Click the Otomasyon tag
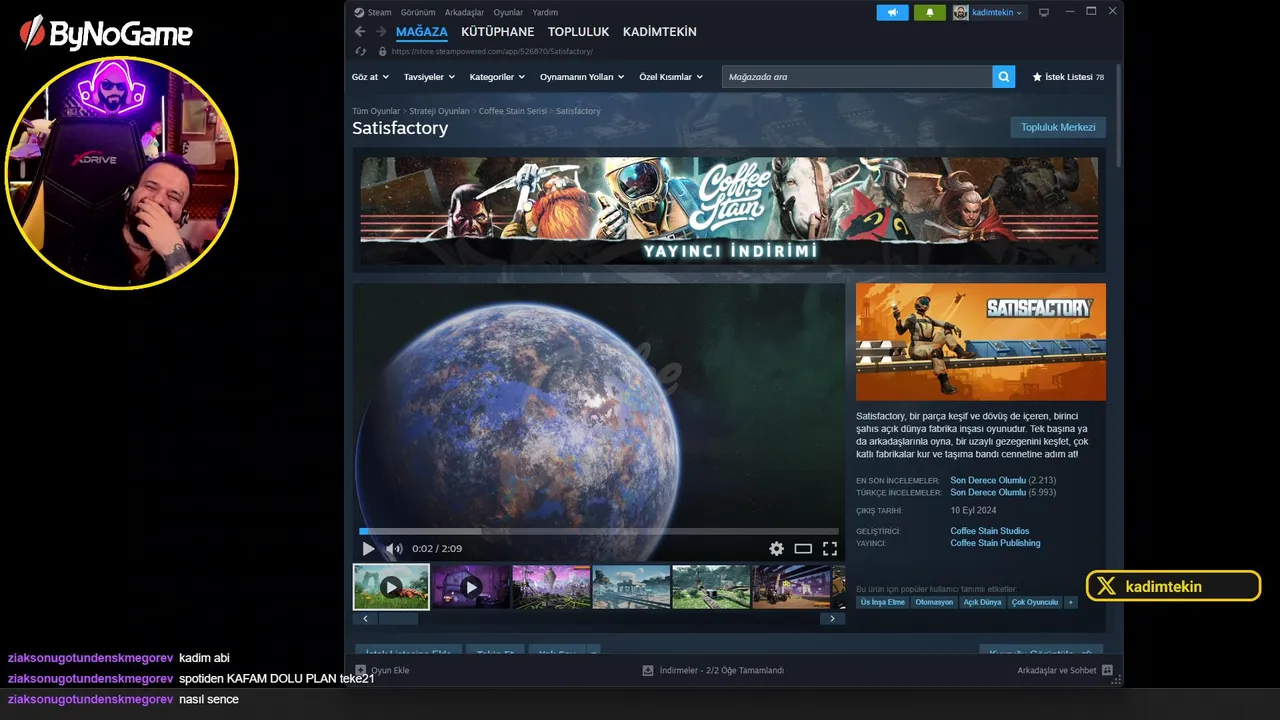This screenshot has width=1280, height=720. click(934, 602)
